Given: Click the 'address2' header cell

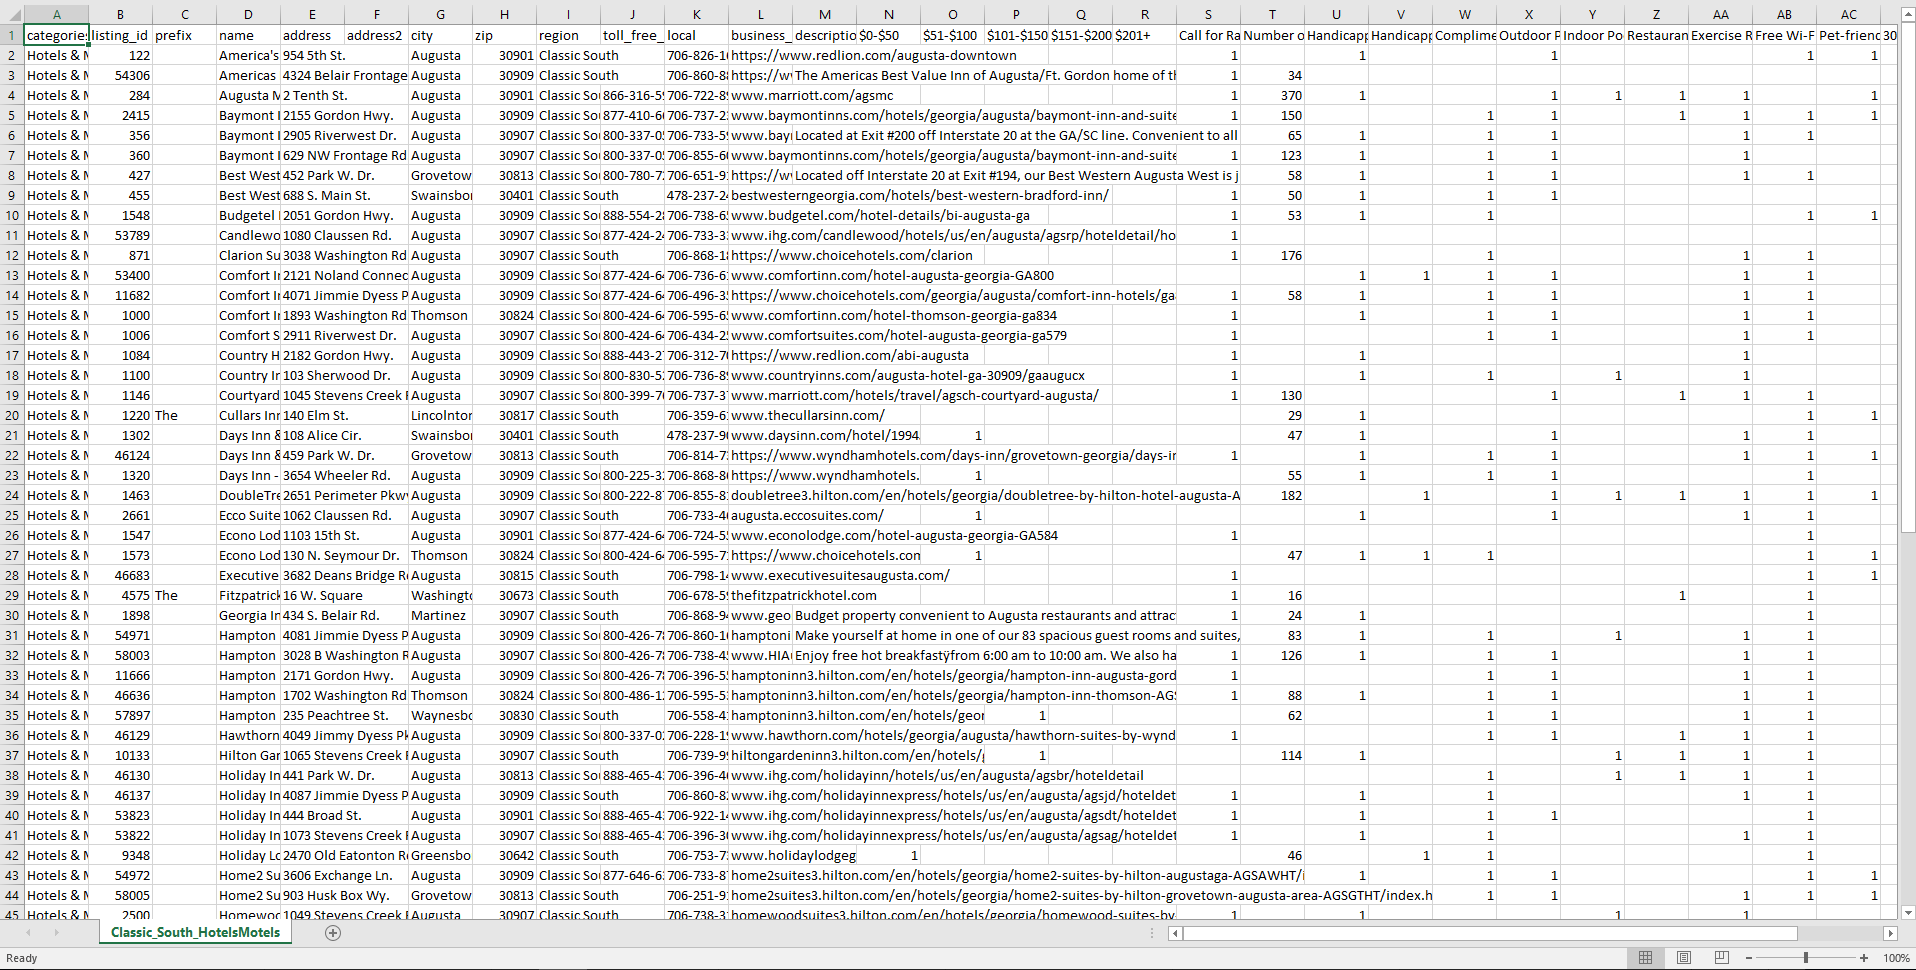Looking at the screenshot, I should (376, 35).
